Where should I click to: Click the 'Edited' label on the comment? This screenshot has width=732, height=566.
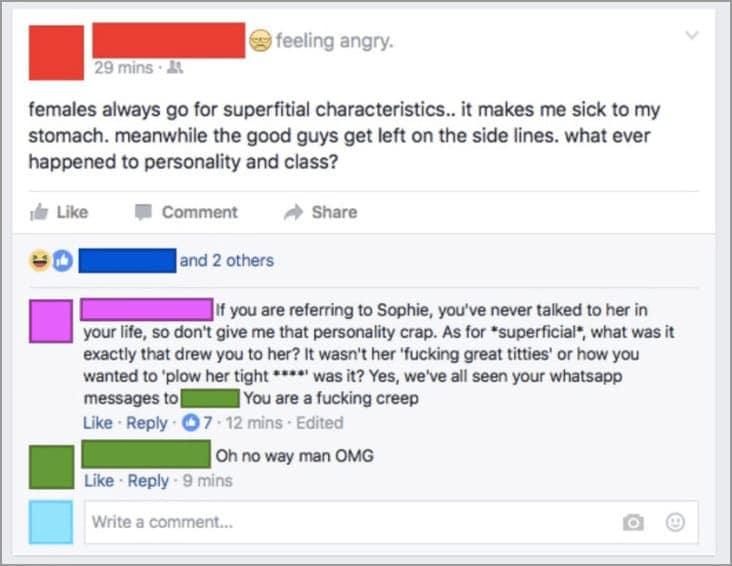(x=320, y=423)
